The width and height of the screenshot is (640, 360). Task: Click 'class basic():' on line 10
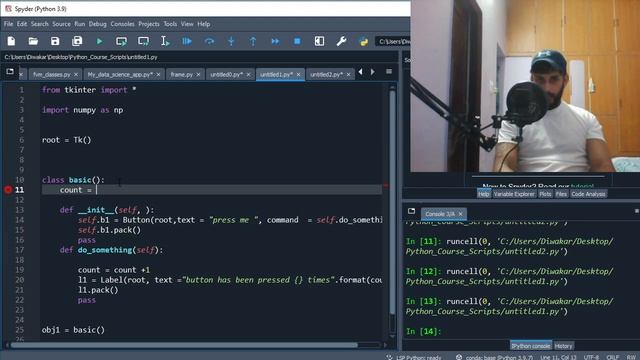coord(73,180)
